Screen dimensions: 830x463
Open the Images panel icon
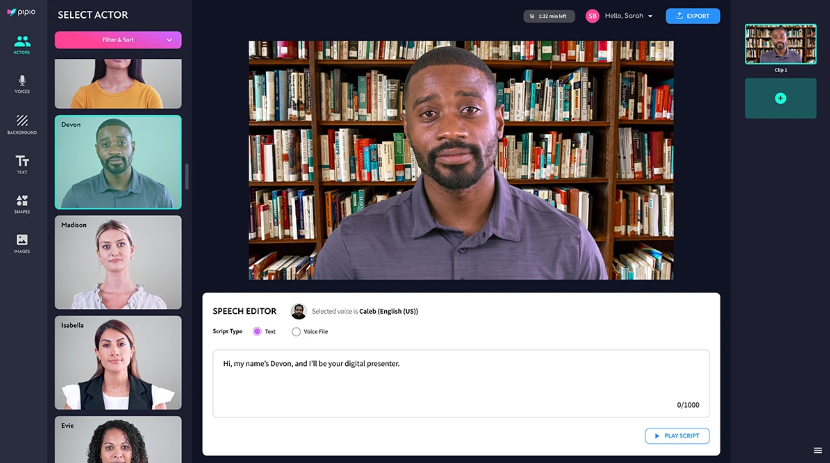(x=22, y=243)
